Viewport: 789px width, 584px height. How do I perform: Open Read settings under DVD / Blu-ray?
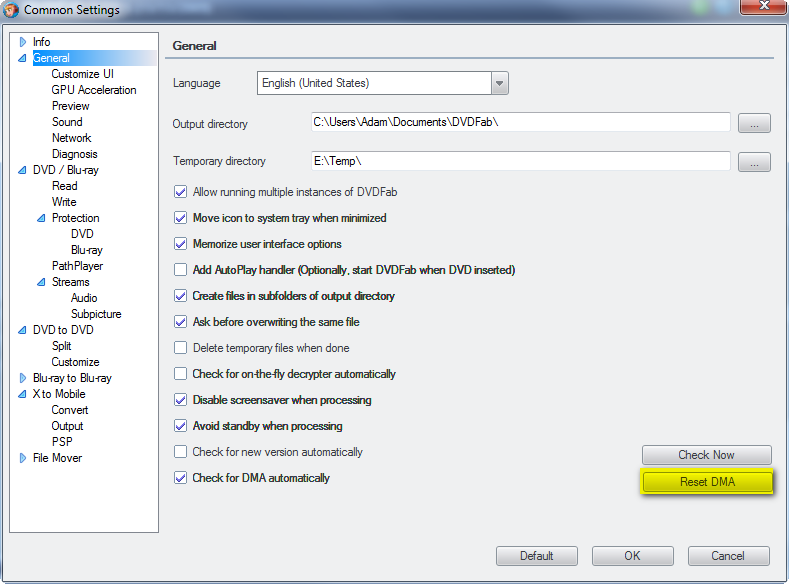[x=64, y=186]
